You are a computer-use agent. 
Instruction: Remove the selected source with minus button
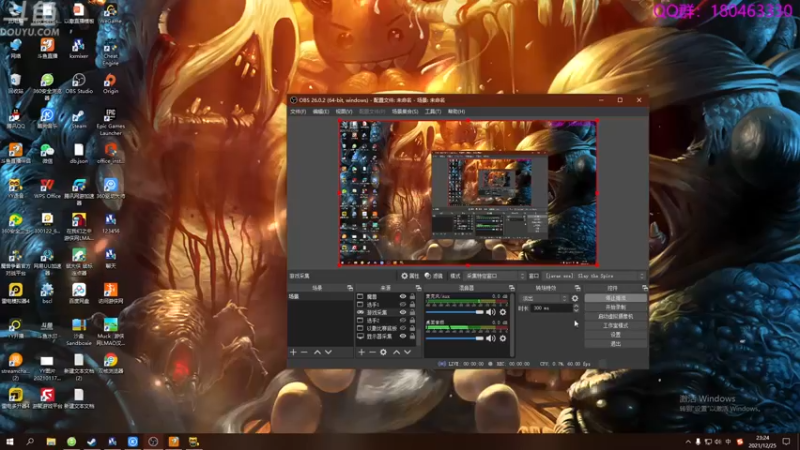click(x=372, y=352)
